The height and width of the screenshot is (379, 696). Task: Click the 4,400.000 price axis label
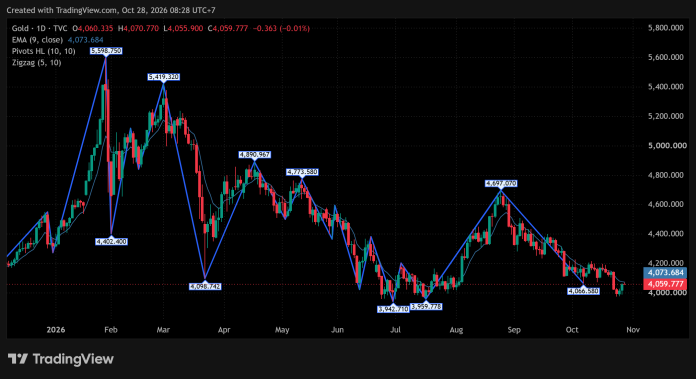665,234
